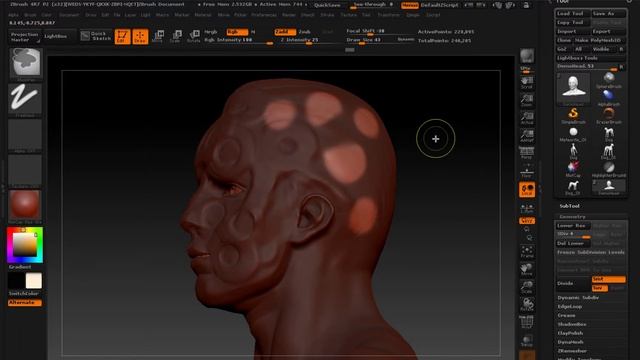Toggle the Persp perspective icon
This screenshot has height=360, width=640.
[x=527, y=153]
